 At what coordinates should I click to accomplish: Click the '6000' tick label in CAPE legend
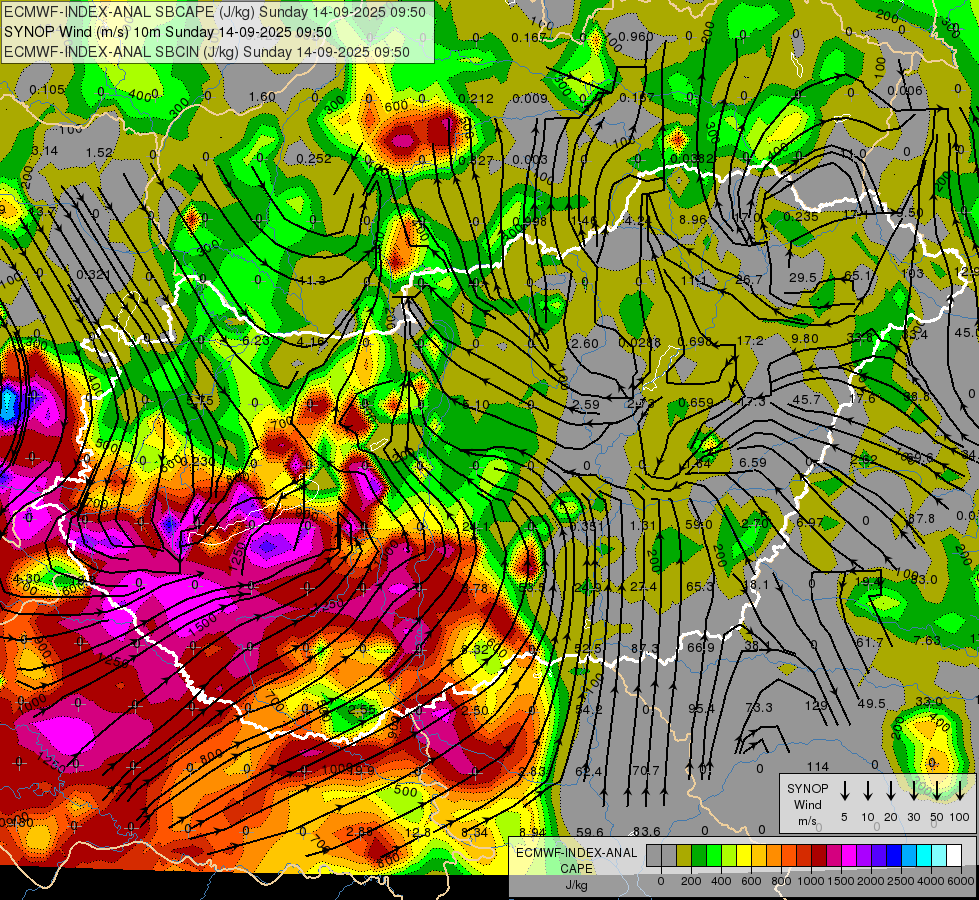click(x=962, y=881)
